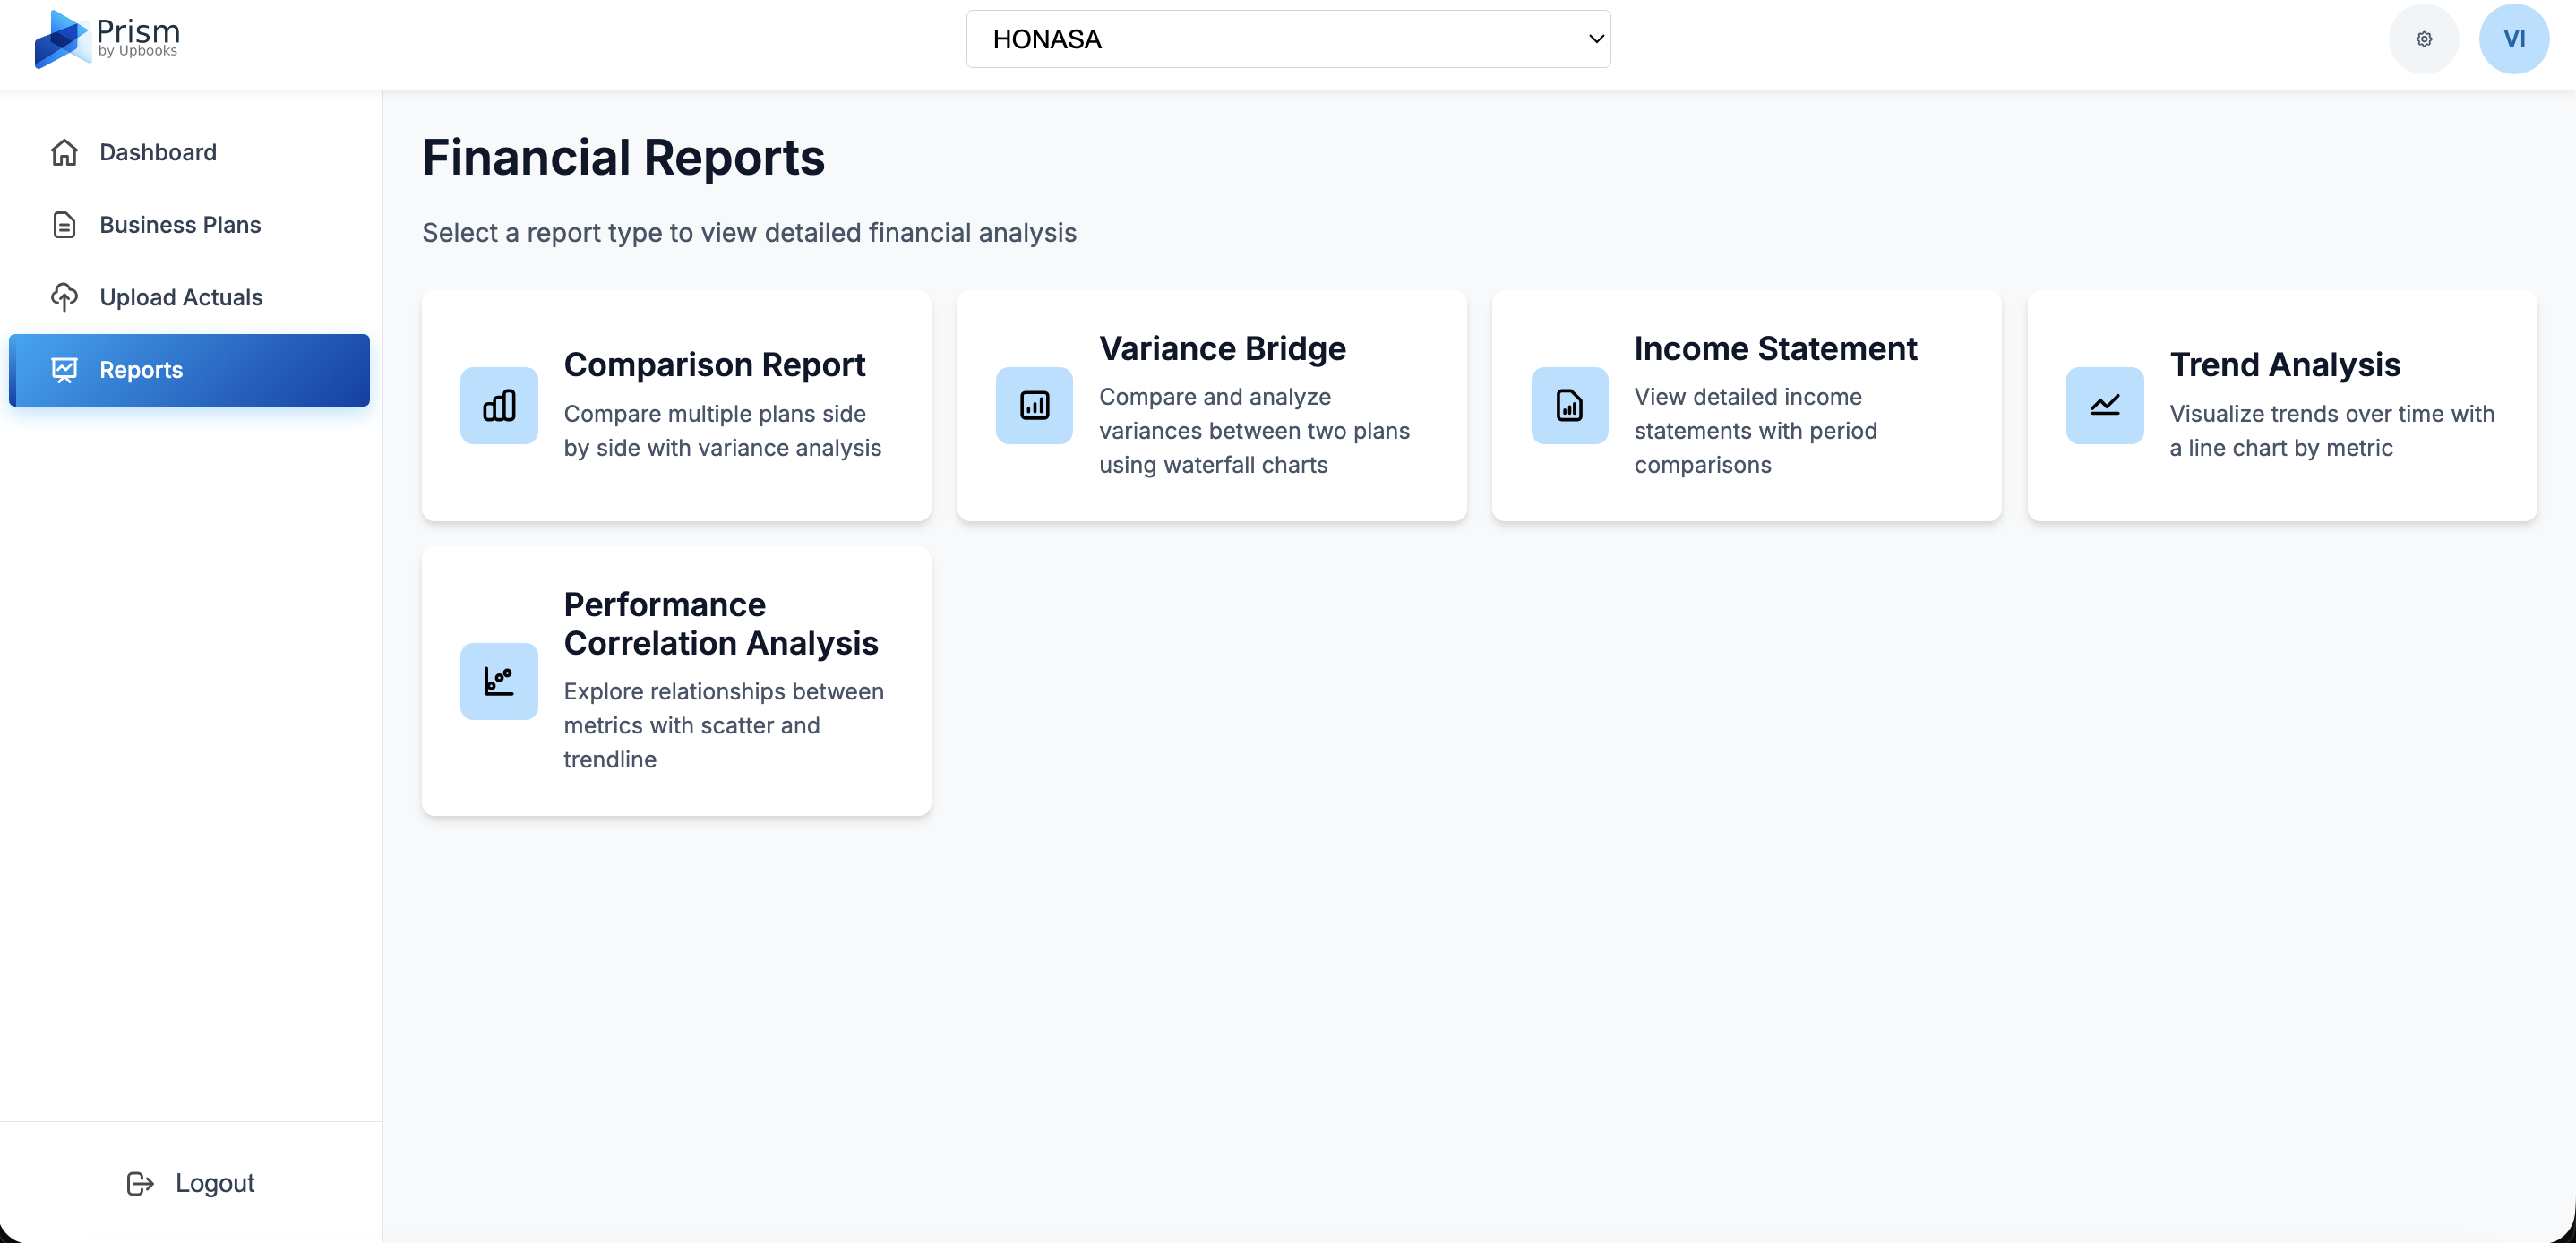Click the Comparison Report bar chart icon
Image resolution: width=2576 pixels, height=1243 pixels.
tap(498, 405)
